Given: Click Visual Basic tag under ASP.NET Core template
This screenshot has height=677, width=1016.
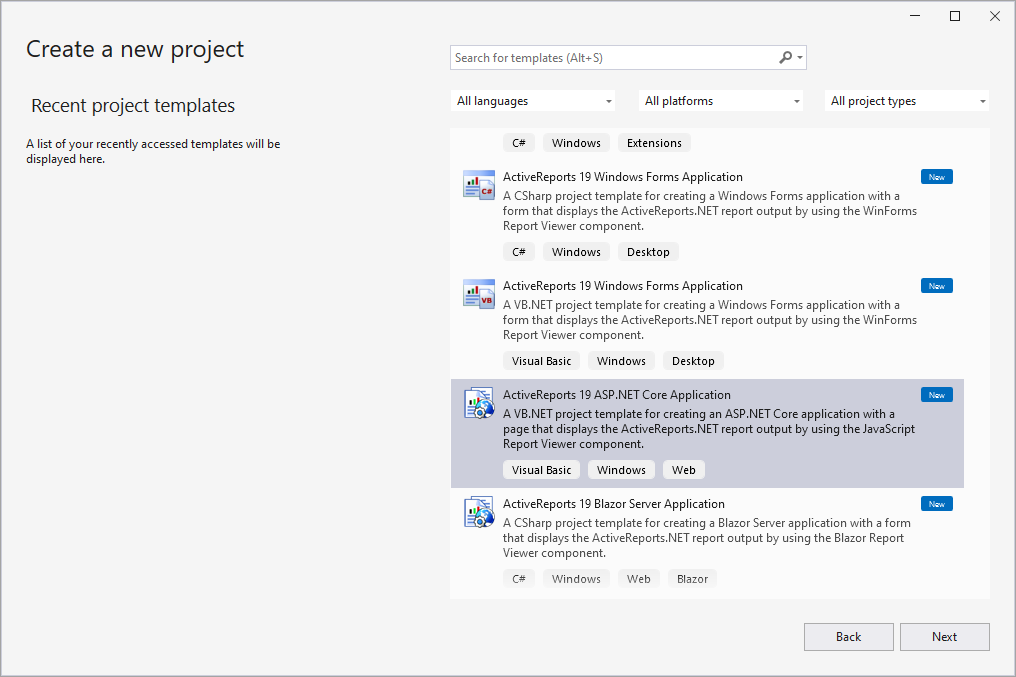Looking at the screenshot, I should (541, 470).
